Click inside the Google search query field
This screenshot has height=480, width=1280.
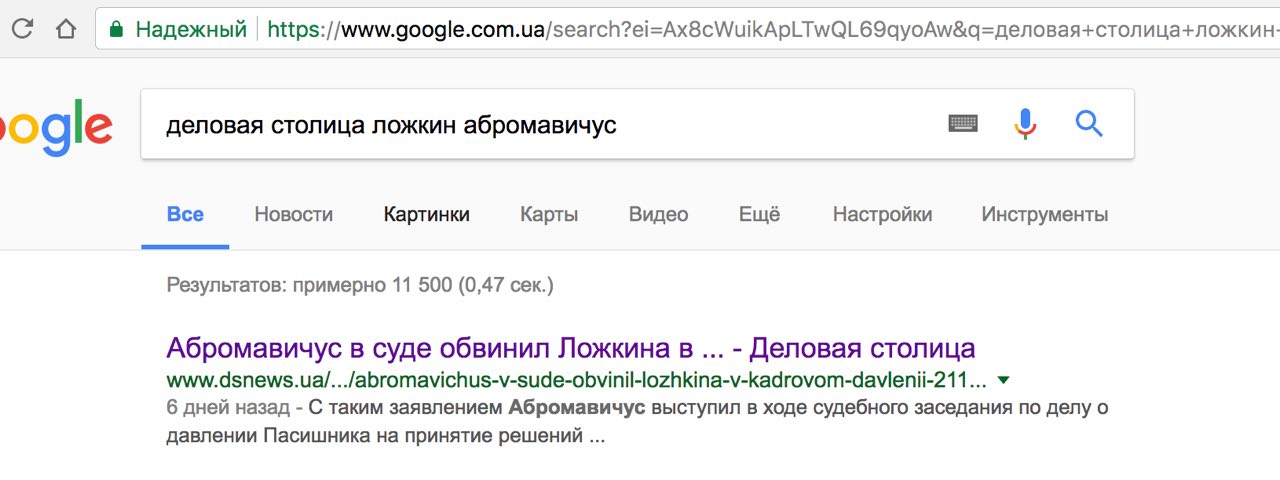click(x=540, y=125)
